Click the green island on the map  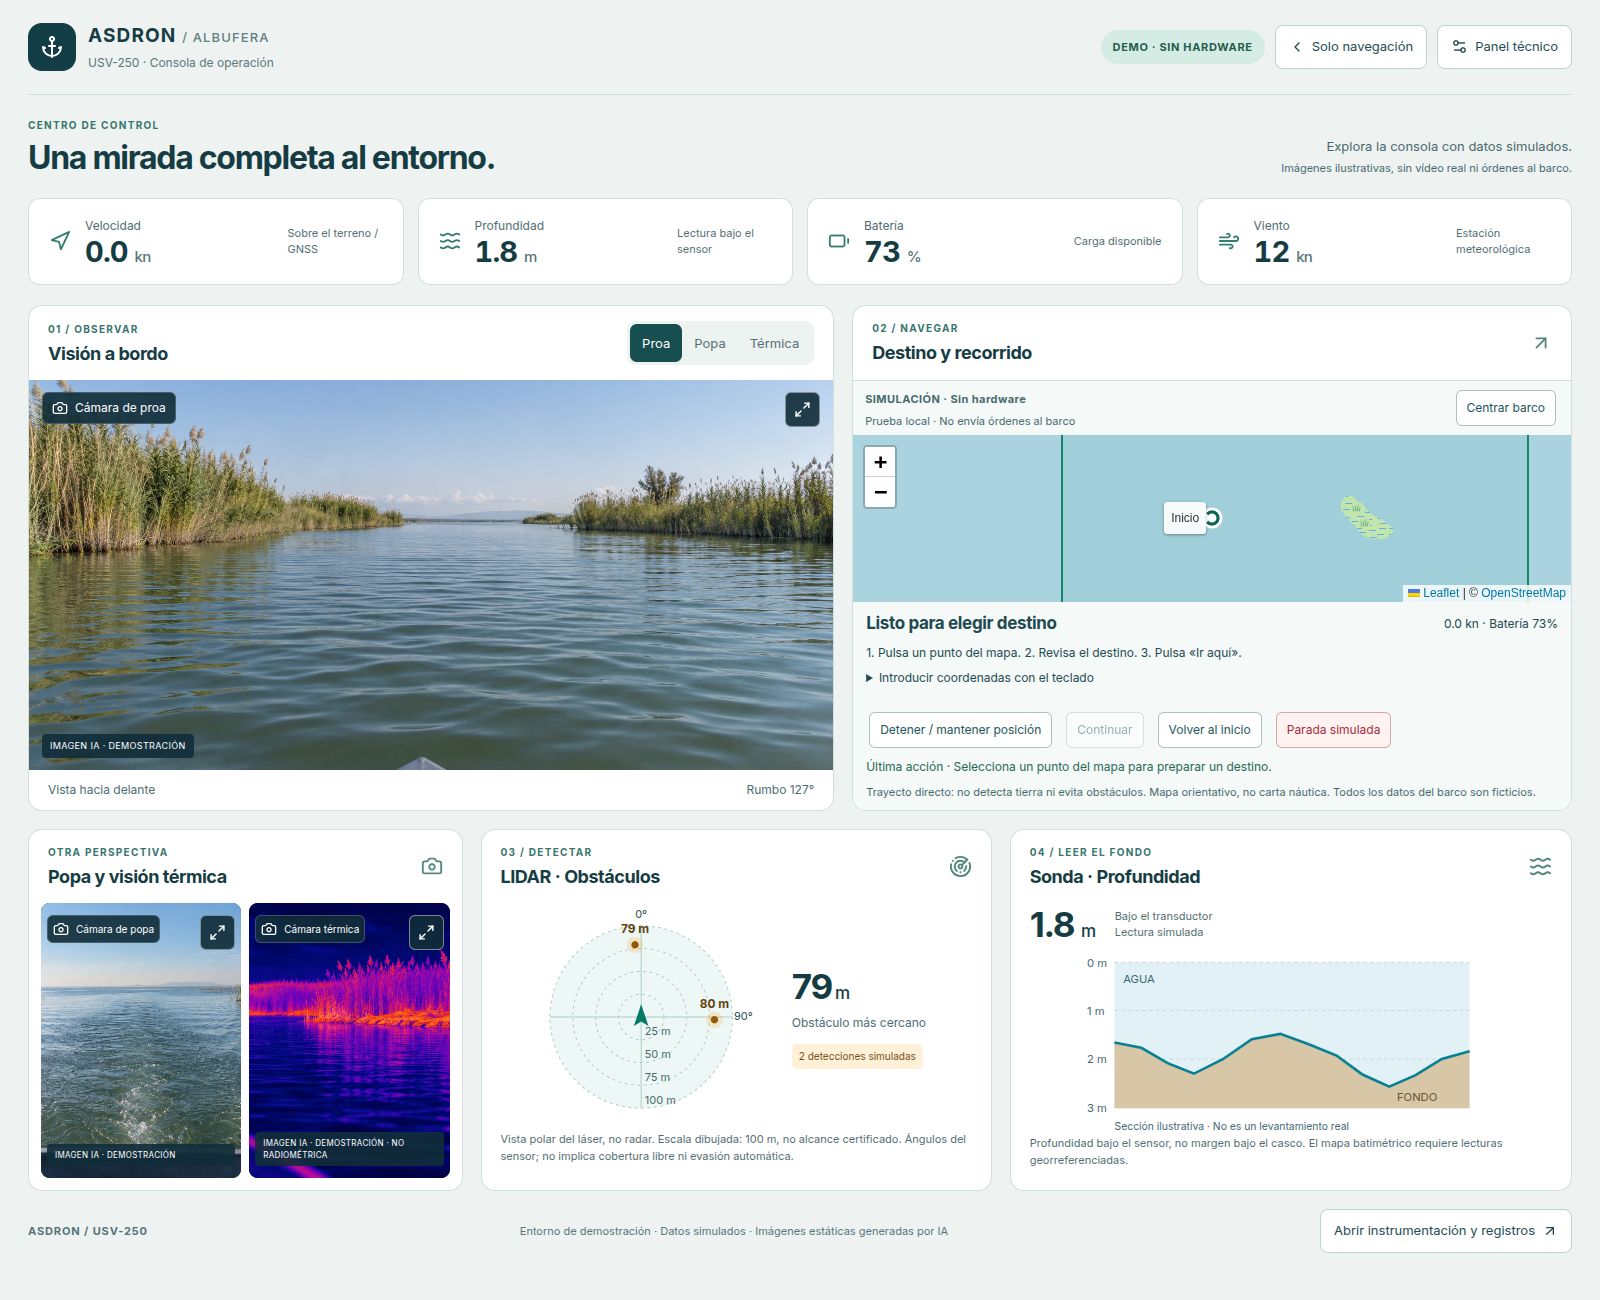[1365, 518]
